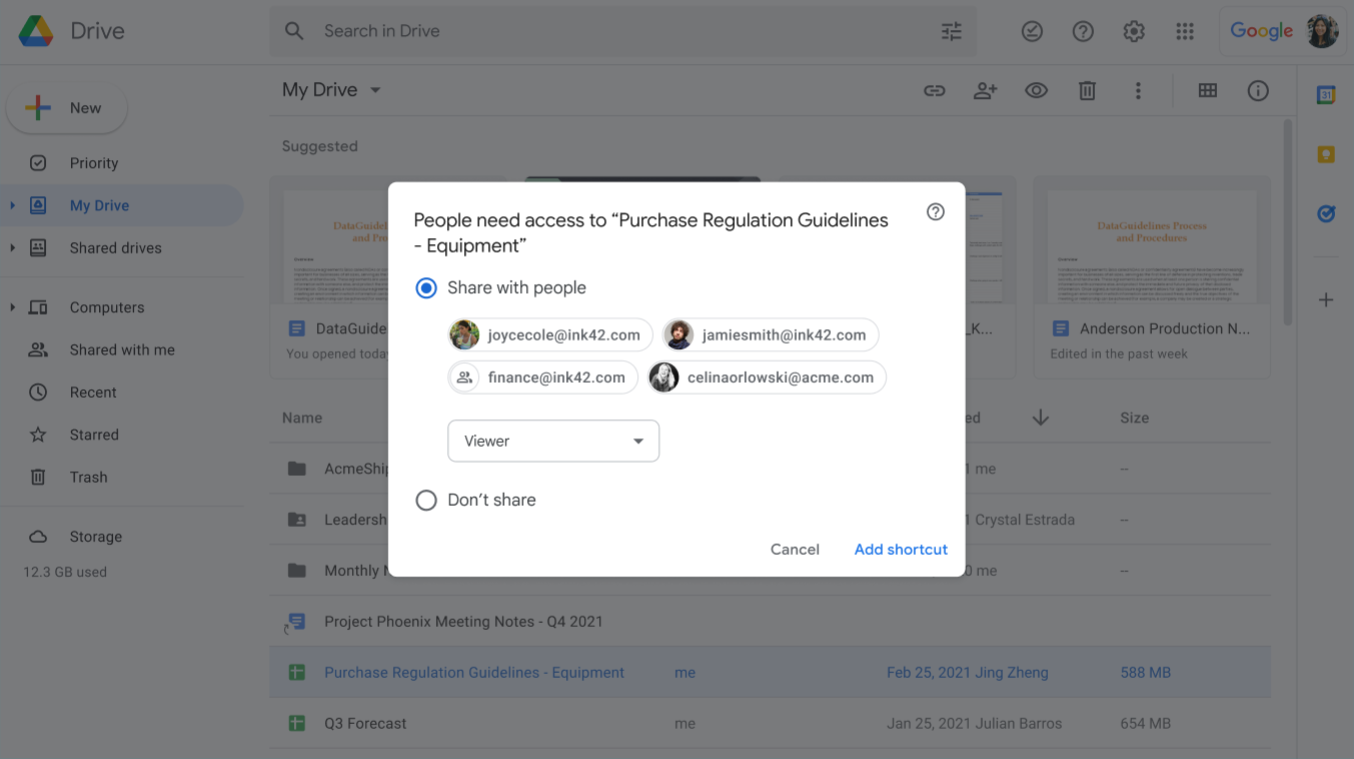Select the Don't share radio button
This screenshot has width=1354, height=759.
tap(426, 500)
